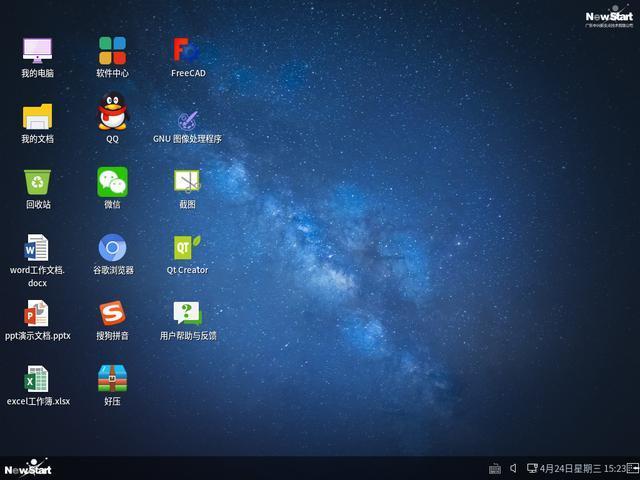This screenshot has height=480, width=640.
Task: Open the 搜狗拼音 input method icon
Action: pos(112,313)
